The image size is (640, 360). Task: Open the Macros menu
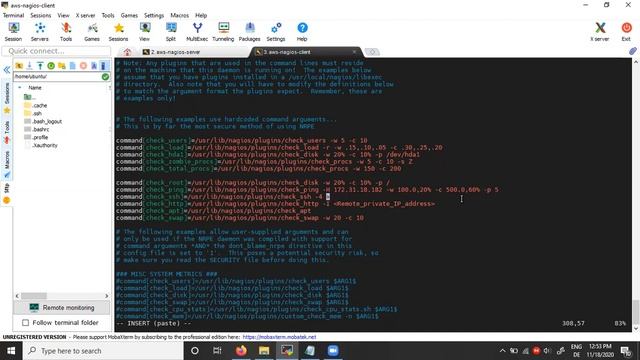click(x=180, y=15)
